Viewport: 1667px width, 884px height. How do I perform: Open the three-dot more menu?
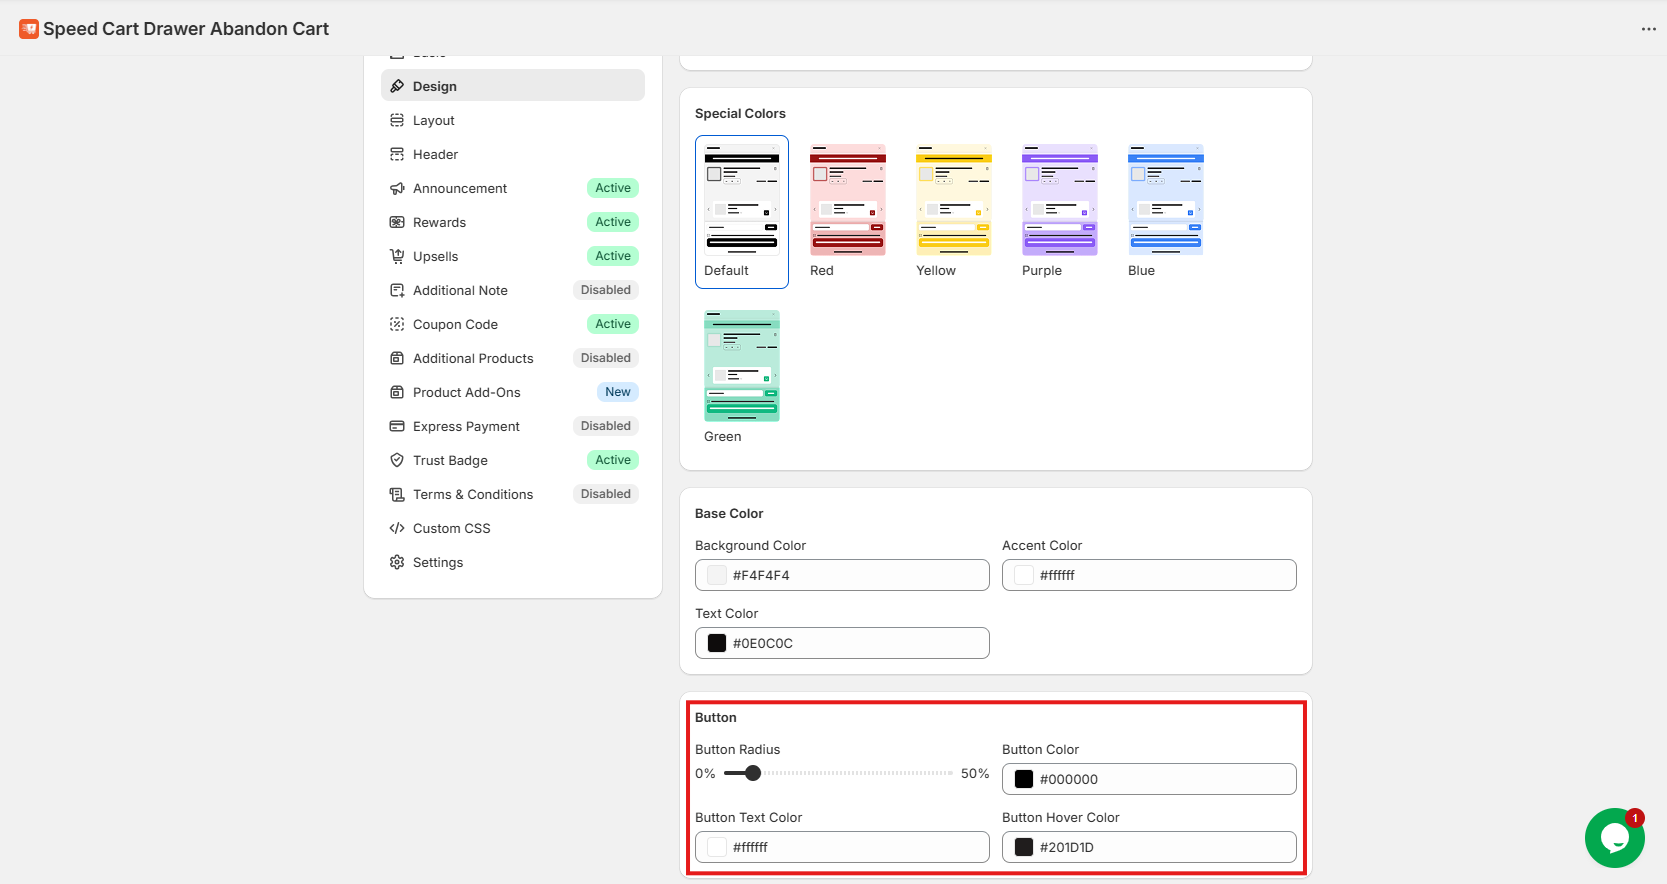[1648, 29]
